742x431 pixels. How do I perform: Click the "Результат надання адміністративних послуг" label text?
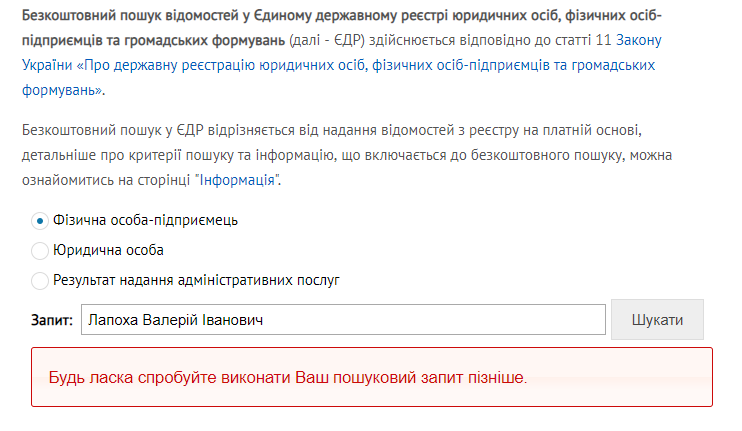tap(196, 281)
